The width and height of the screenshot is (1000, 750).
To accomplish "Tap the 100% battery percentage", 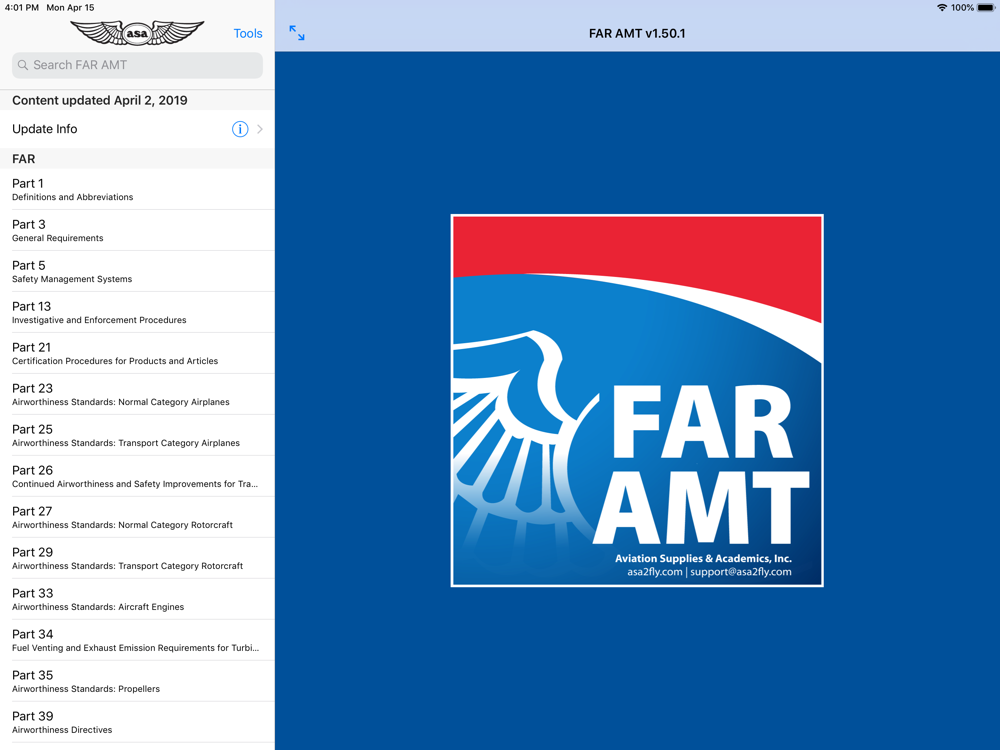I will click(962, 8).
